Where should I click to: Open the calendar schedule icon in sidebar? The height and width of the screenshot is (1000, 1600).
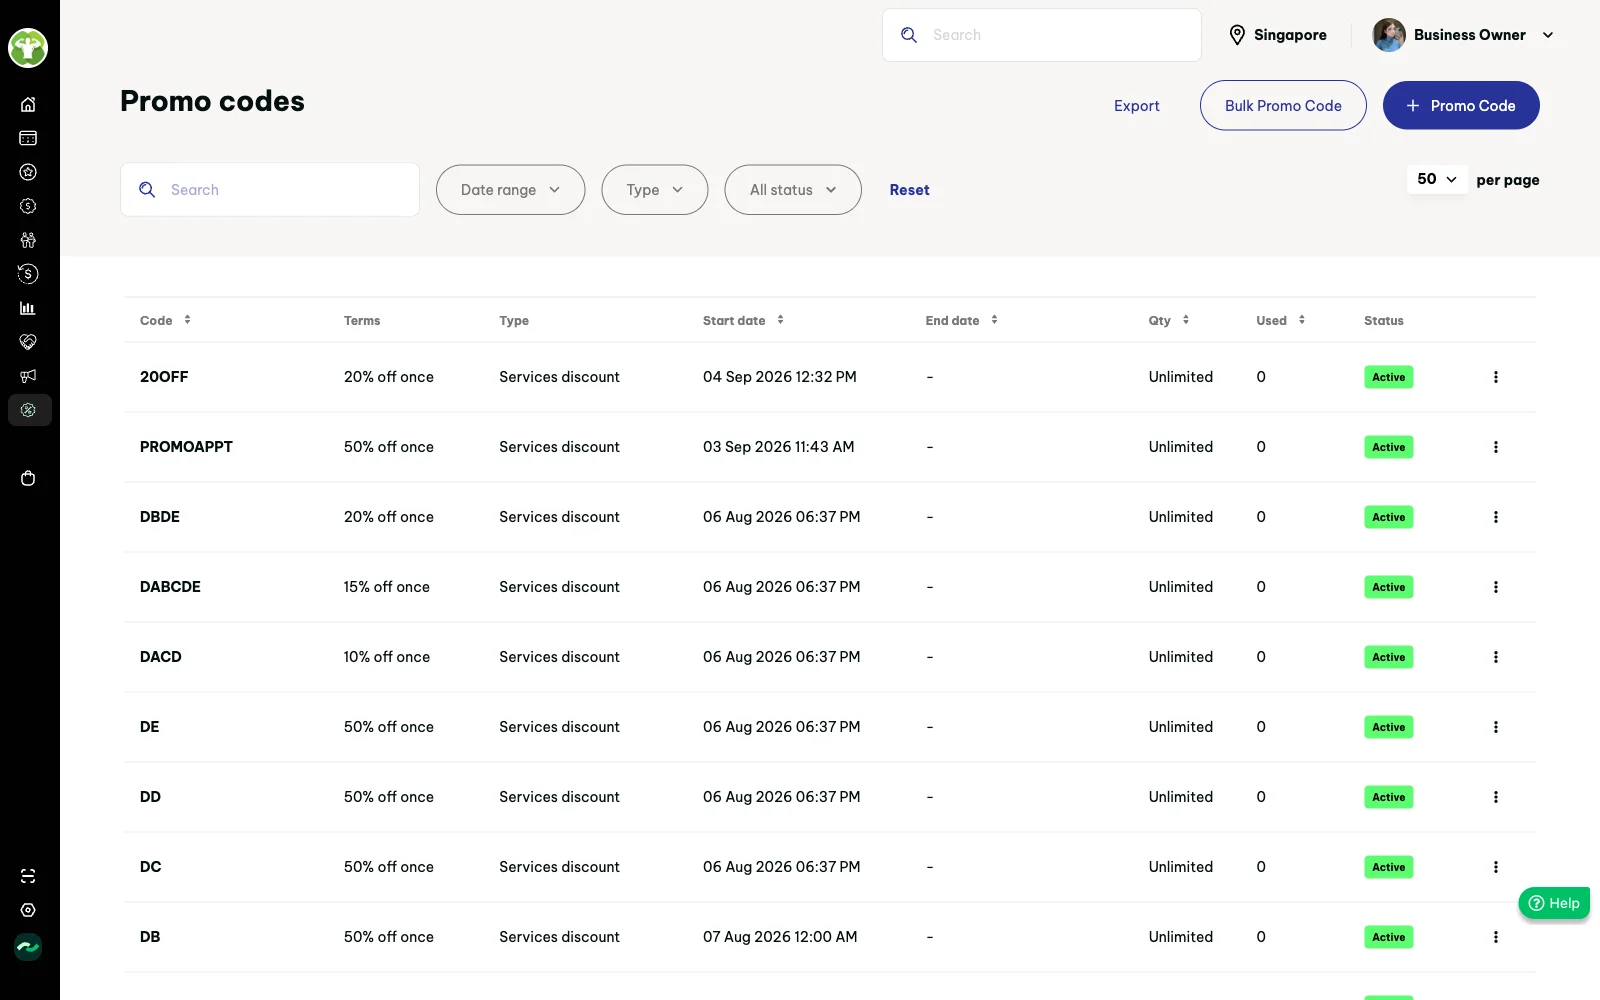28,138
